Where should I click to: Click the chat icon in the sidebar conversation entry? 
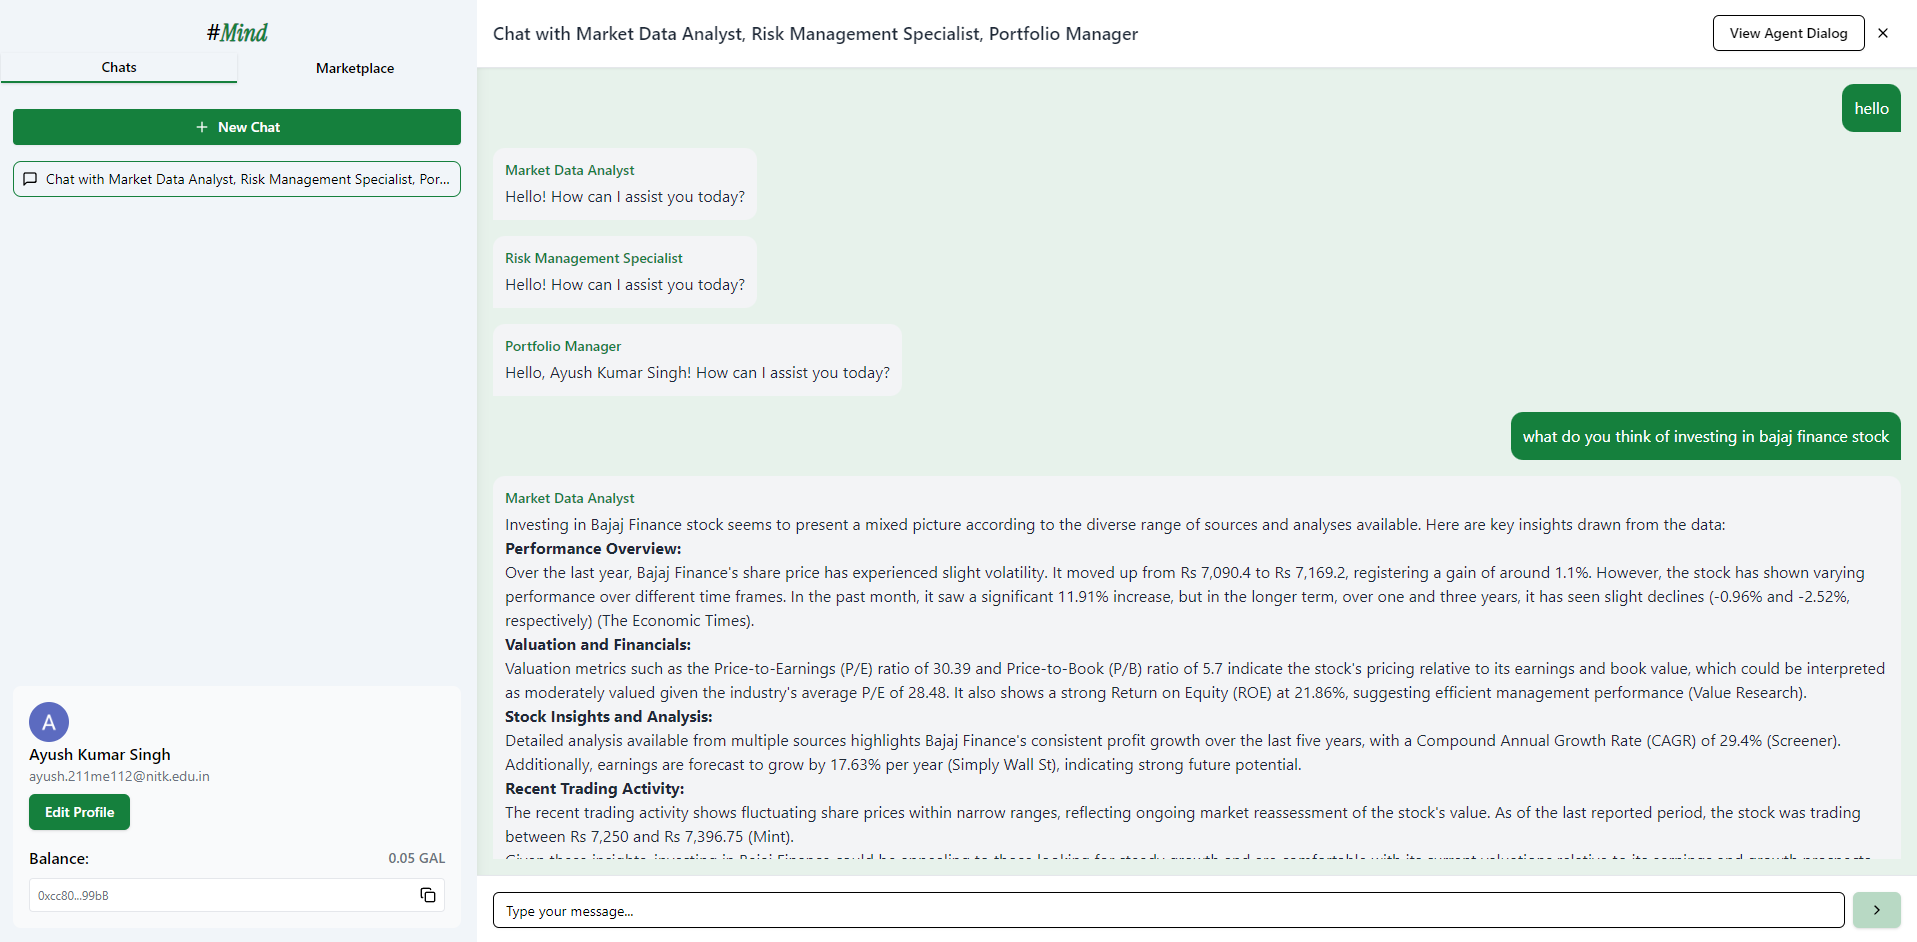tap(30, 179)
